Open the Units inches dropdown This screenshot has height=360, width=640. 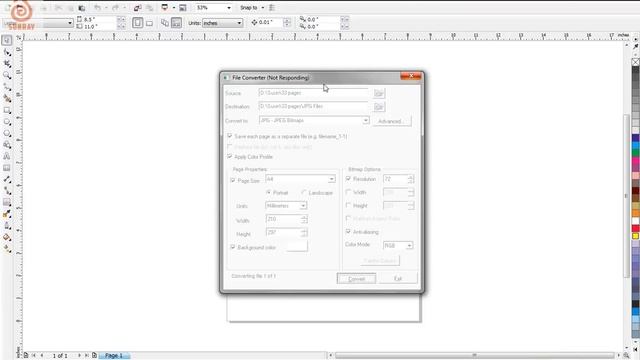tap(239, 23)
